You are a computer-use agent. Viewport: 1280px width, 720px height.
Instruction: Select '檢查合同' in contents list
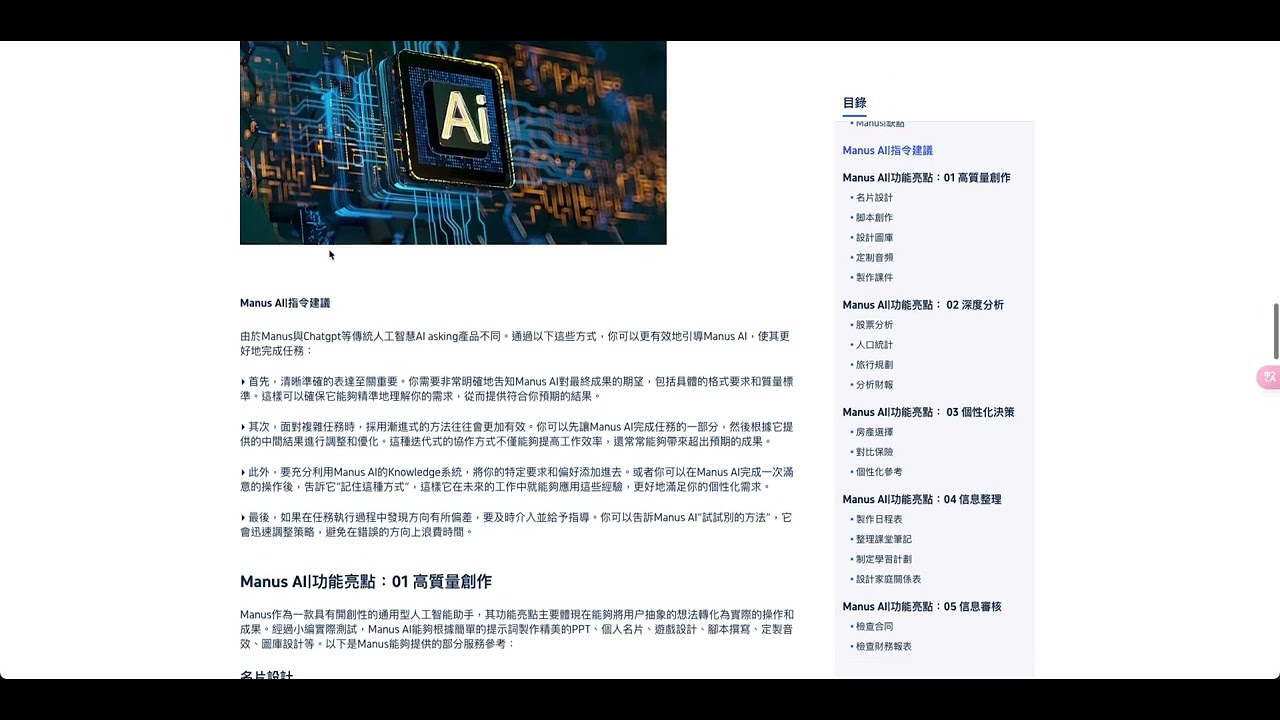pyautogui.click(x=874, y=626)
